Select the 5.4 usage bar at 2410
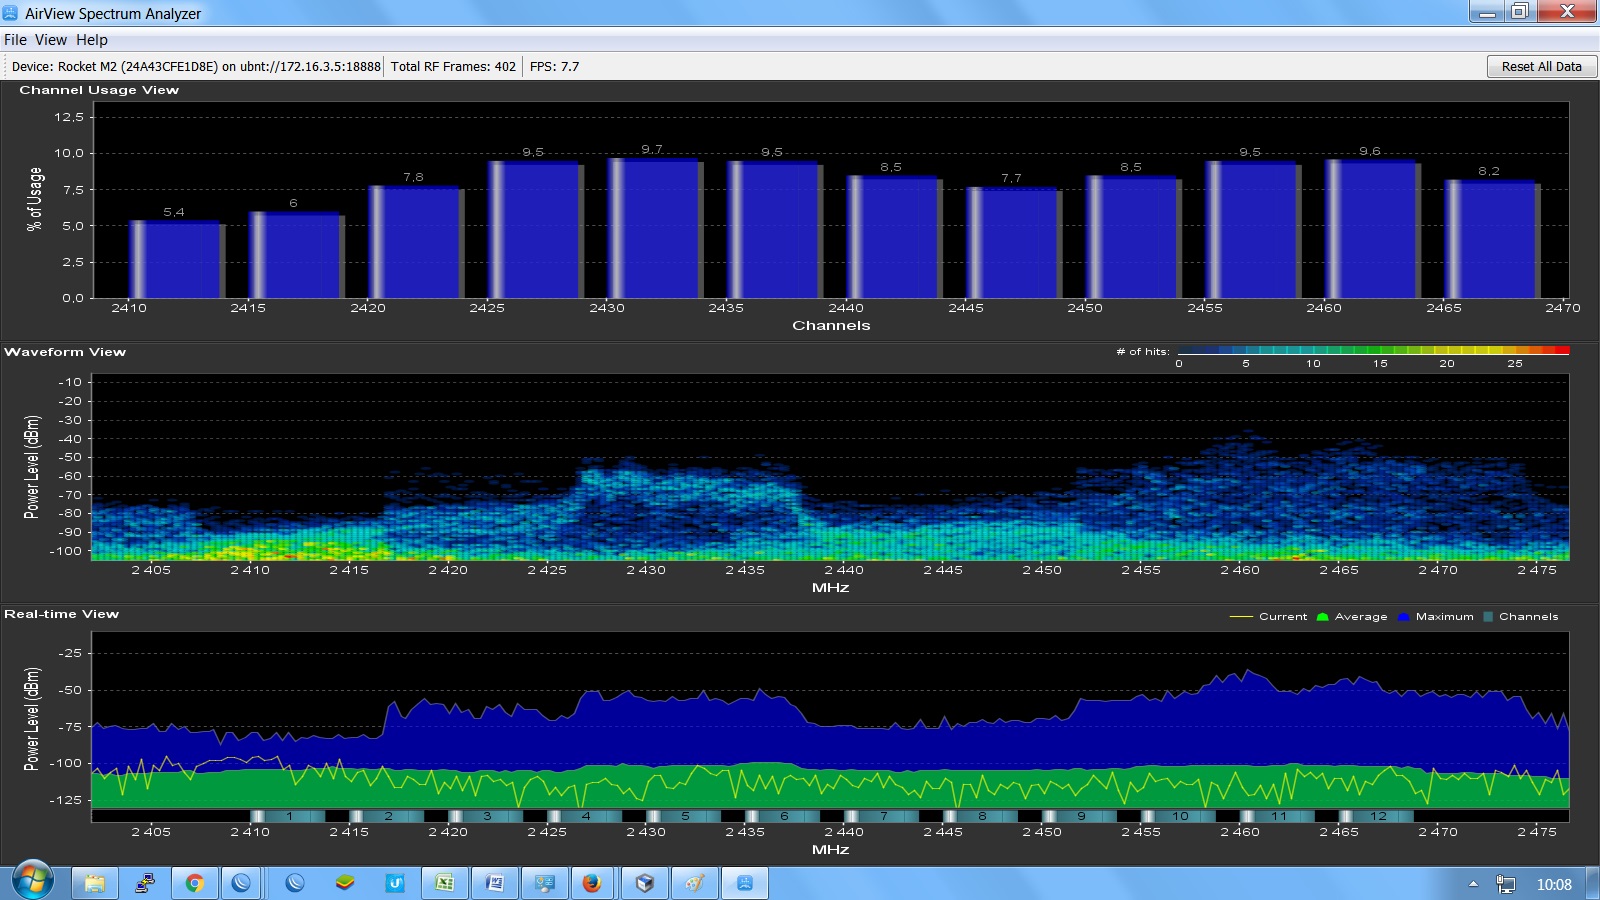The height and width of the screenshot is (900, 1600). click(x=176, y=260)
